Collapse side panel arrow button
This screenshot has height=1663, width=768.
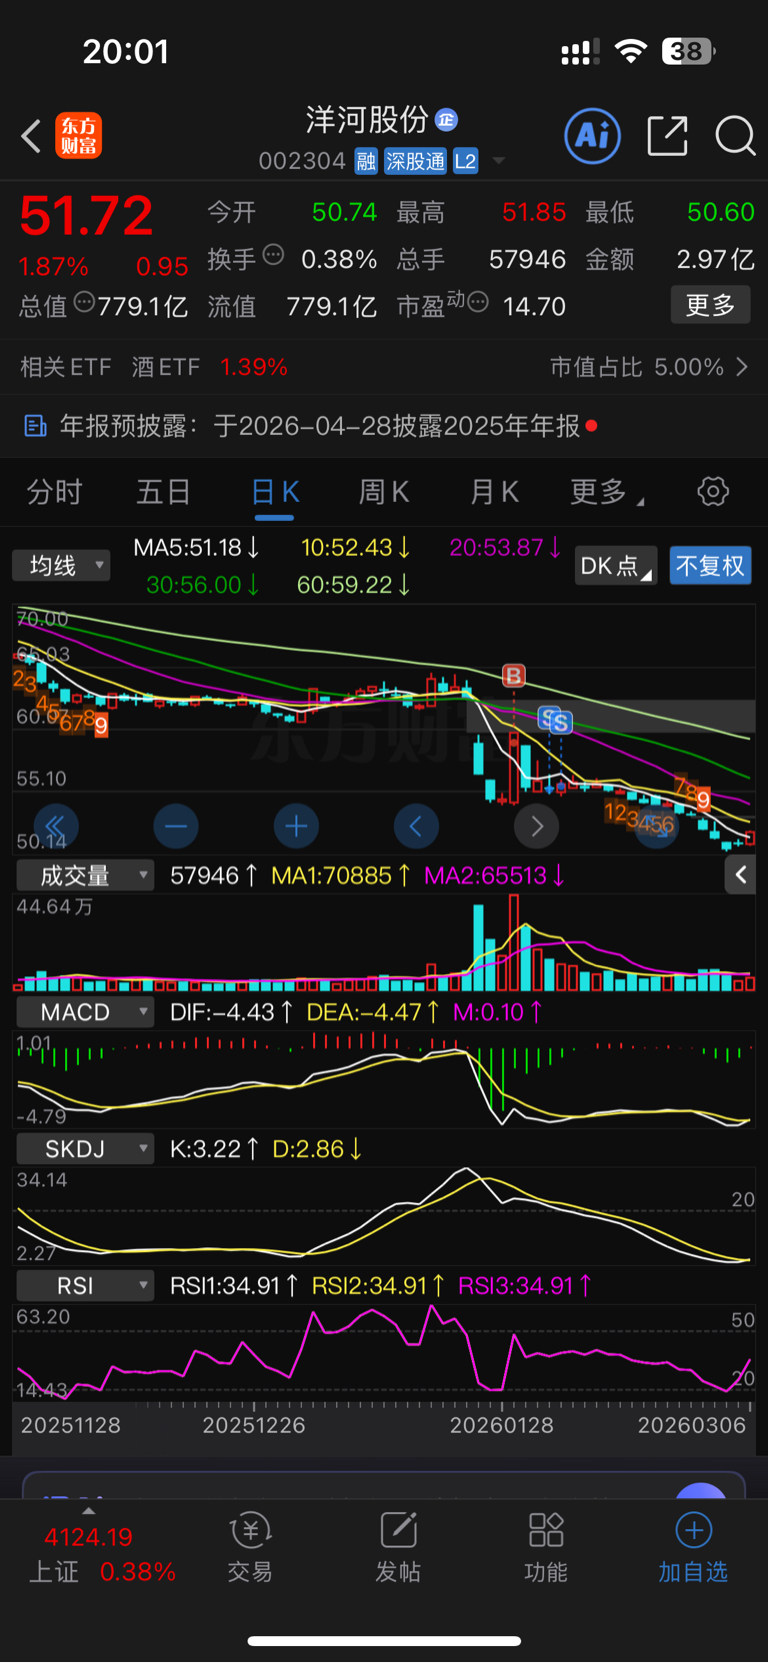740,875
